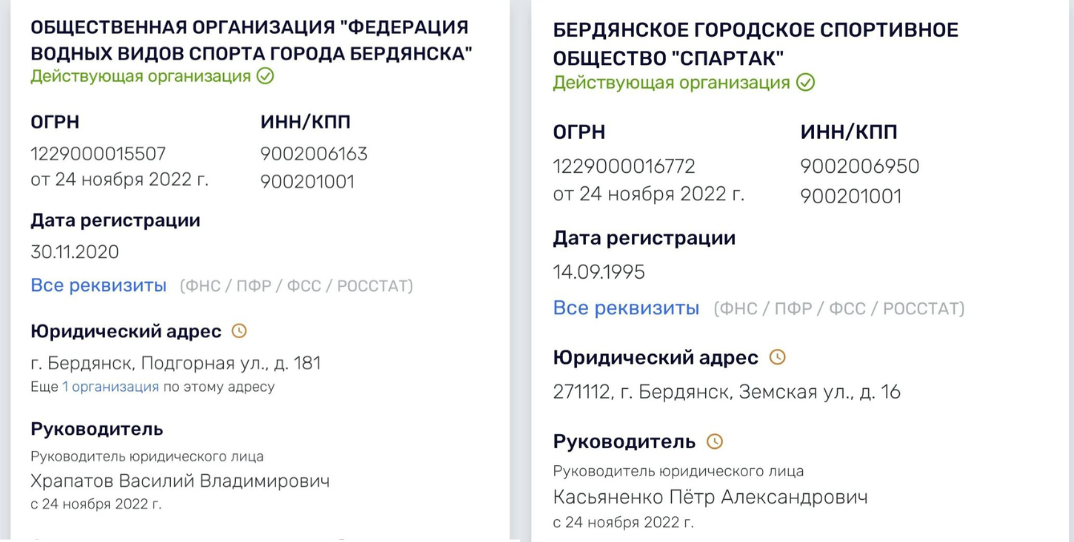Viewport: 1074px width, 542px height.
Task: Click Касьяненко Пётр Александрович director name
Action: point(710,497)
